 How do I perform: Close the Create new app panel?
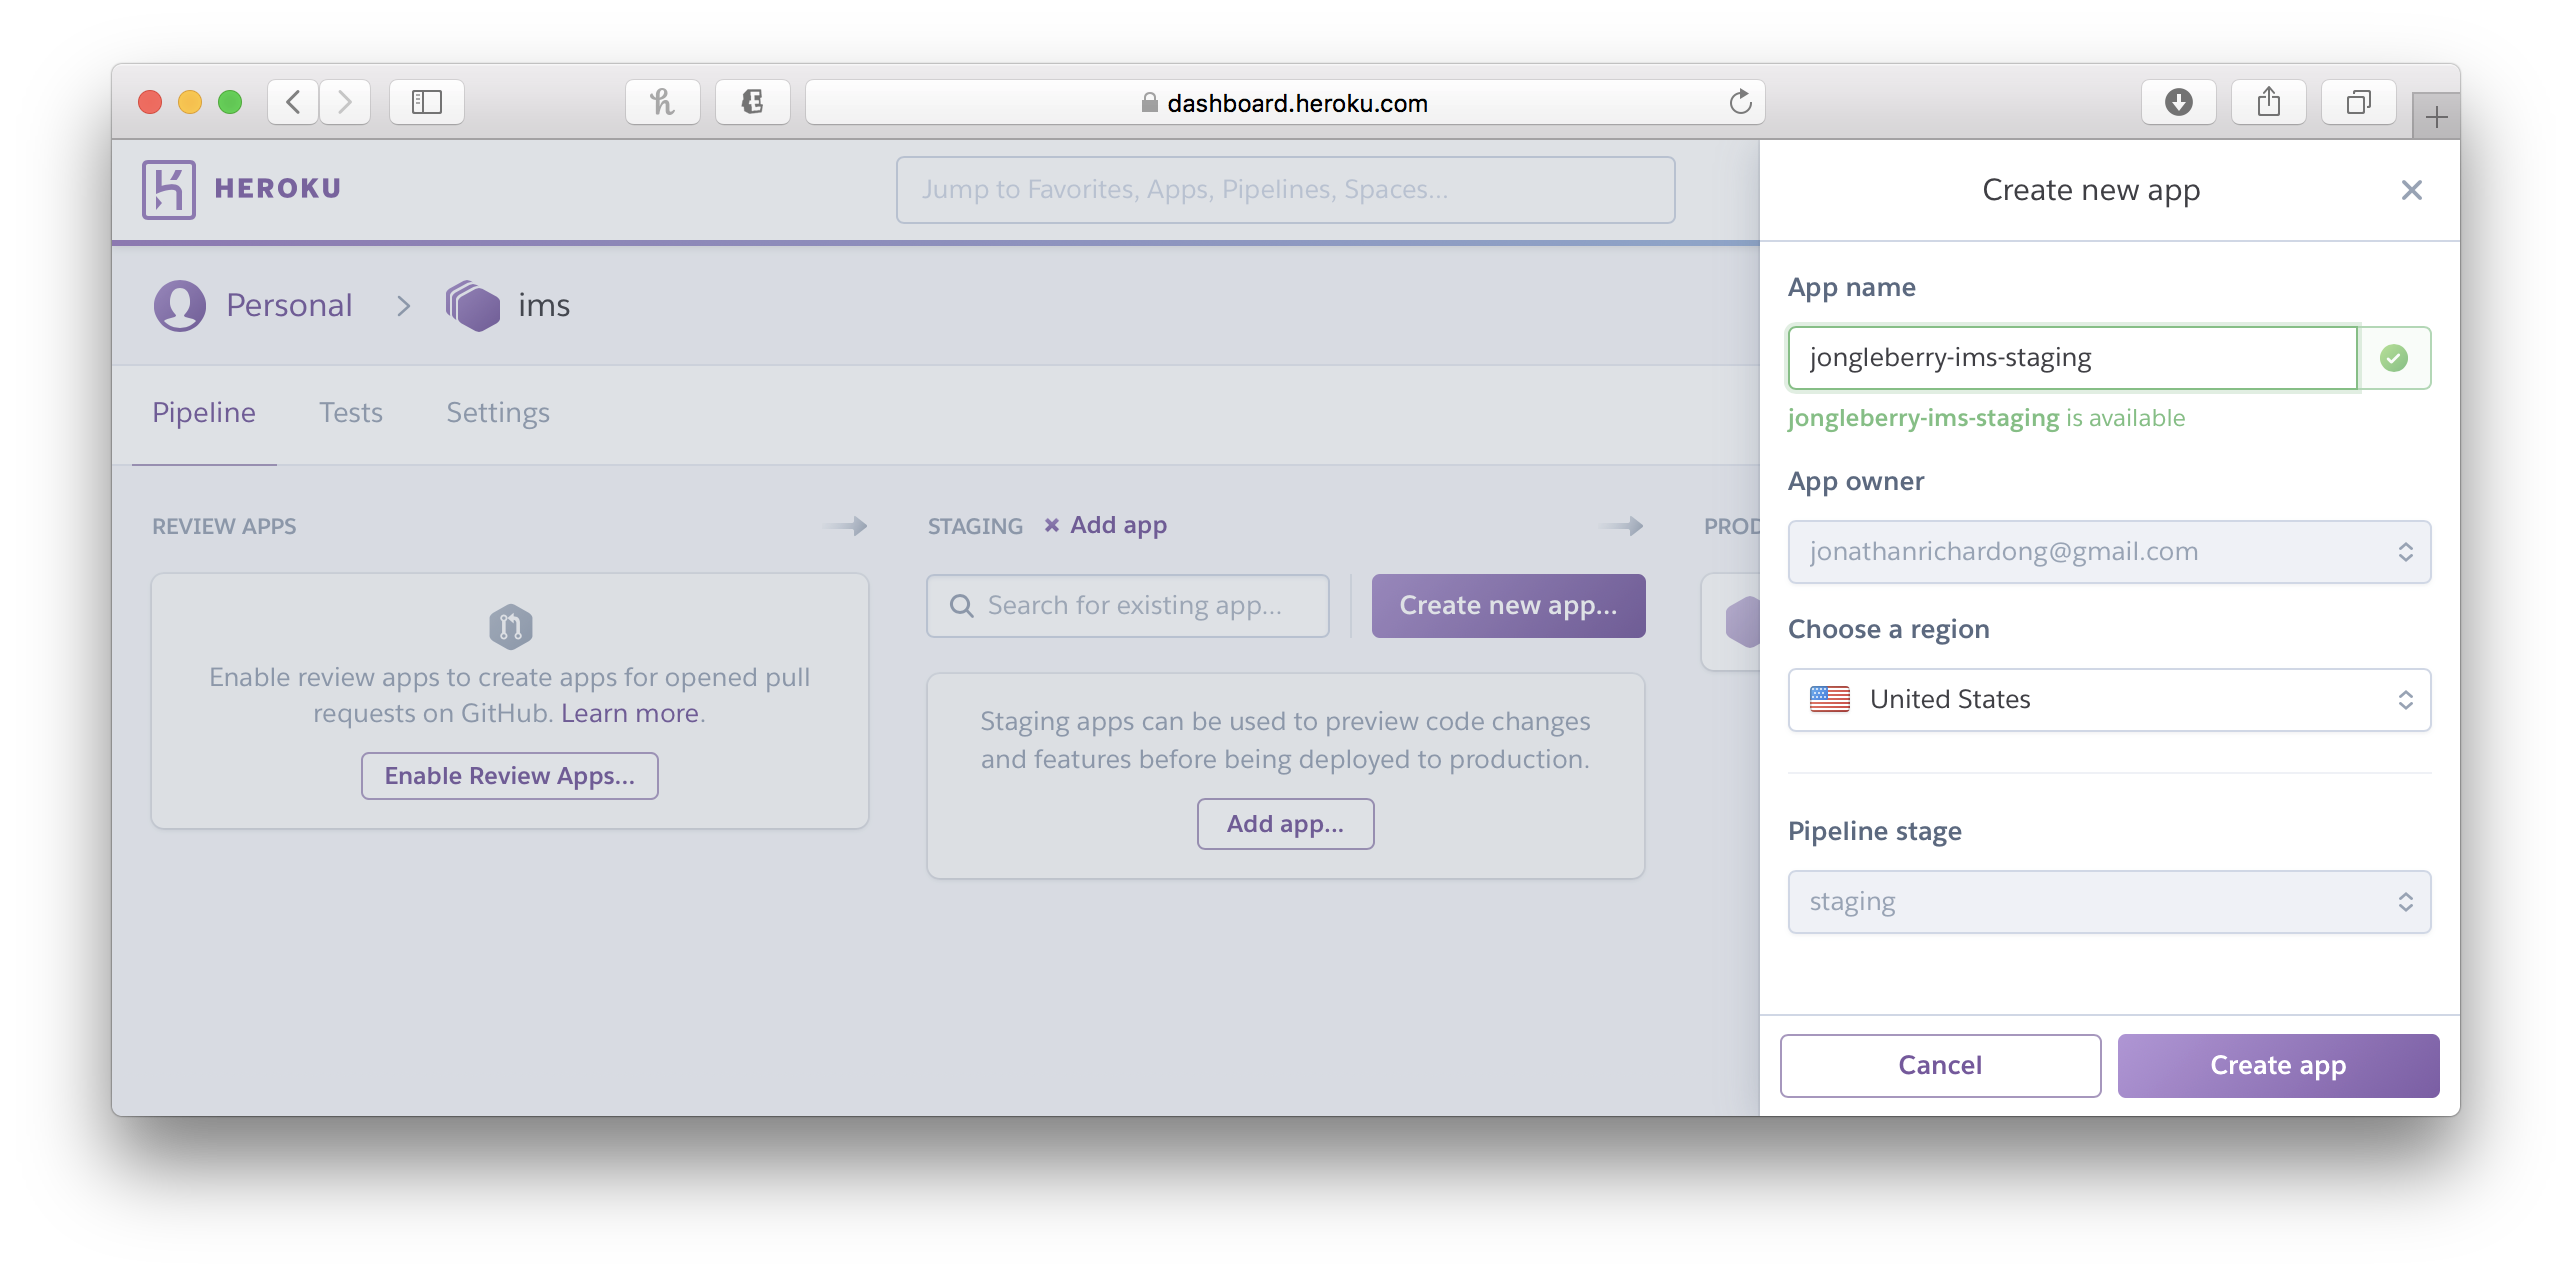(x=2411, y=190)
